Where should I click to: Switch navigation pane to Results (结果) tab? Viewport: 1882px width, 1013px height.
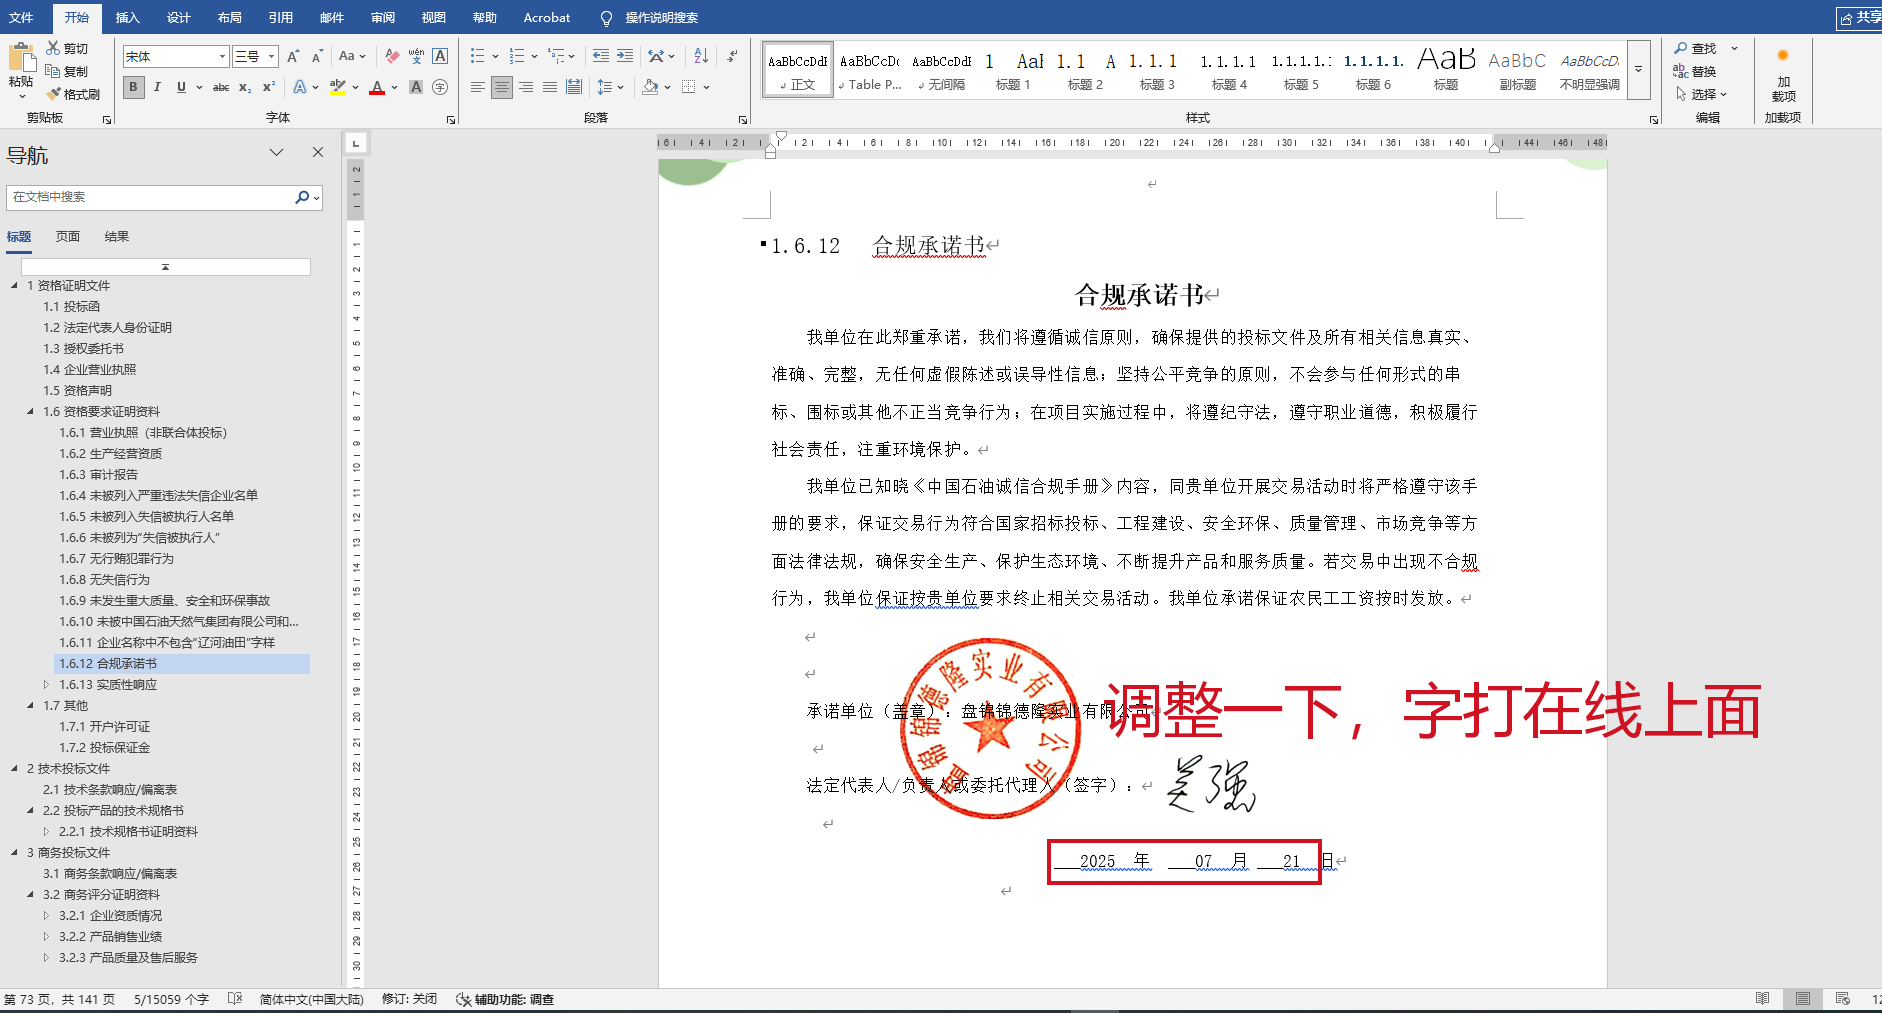click(117, 237)
